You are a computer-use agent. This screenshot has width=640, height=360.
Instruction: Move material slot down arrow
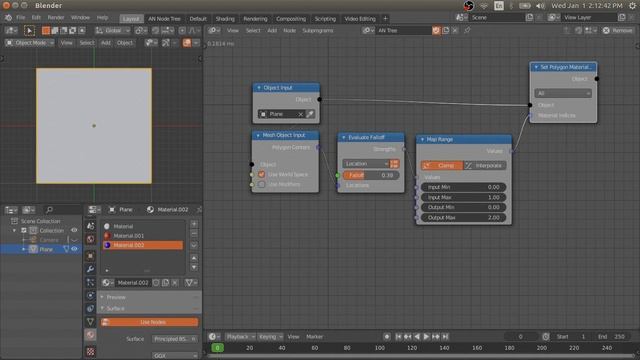click(x=194, y=267)
